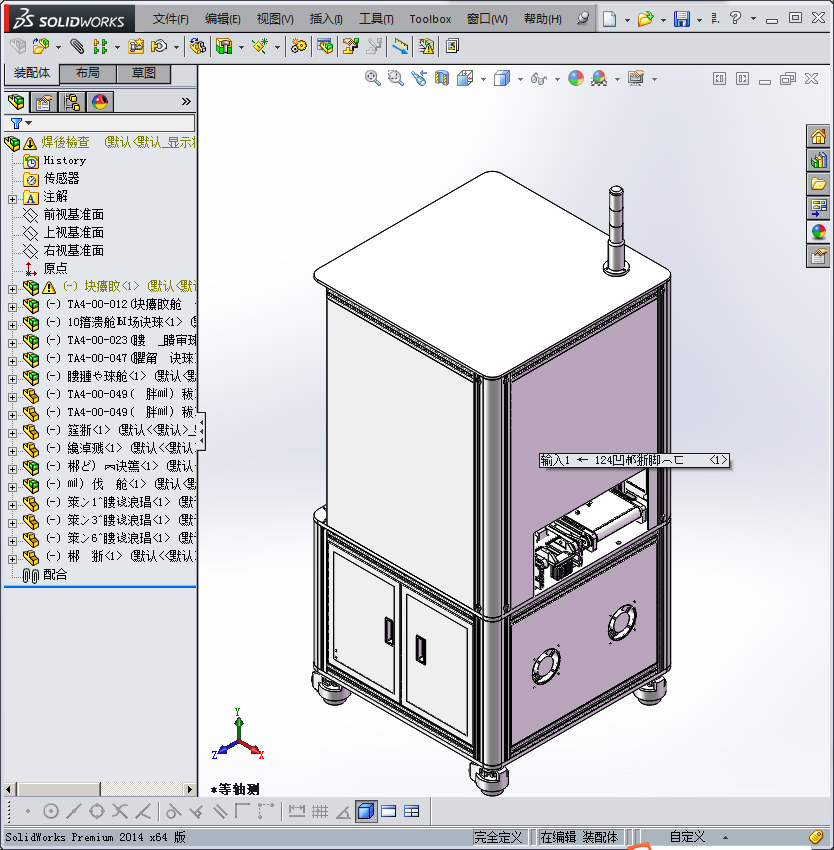Start a New Motion Study
This screenshot has height=850, width=834.
pyautogui.click(x=298, y=47)
